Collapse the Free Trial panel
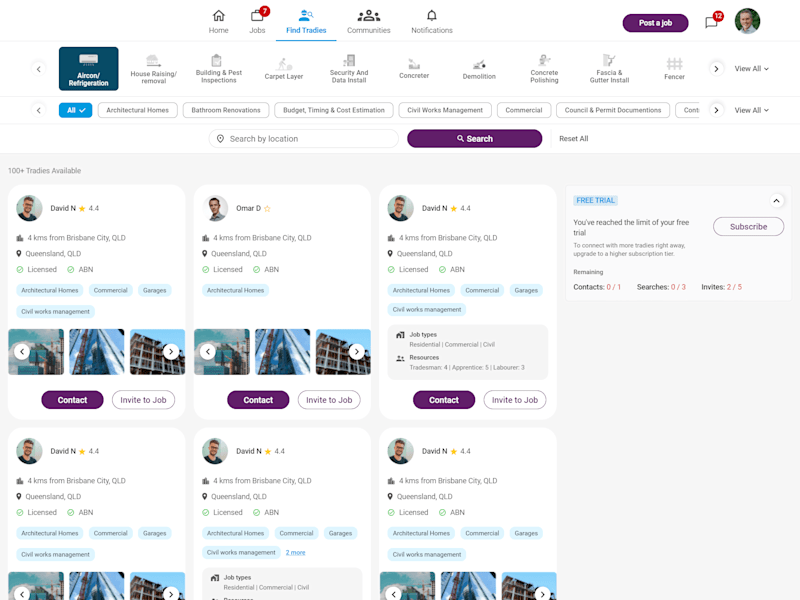This screenshot has width=800, height=600. (x=776, y=201)
